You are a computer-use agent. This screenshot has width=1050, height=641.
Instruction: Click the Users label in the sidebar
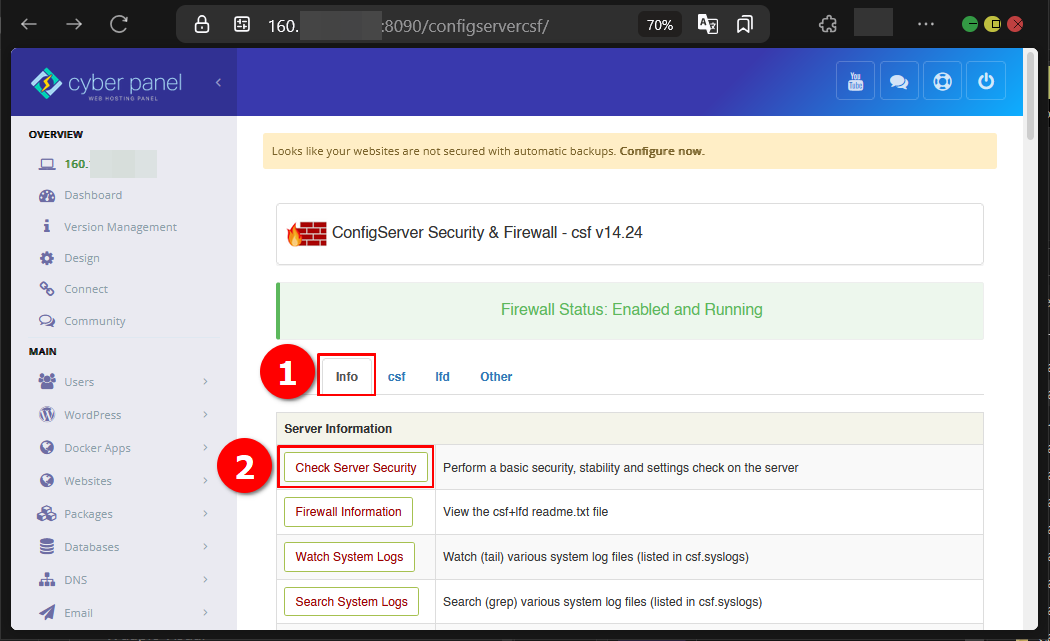(79, 382)
